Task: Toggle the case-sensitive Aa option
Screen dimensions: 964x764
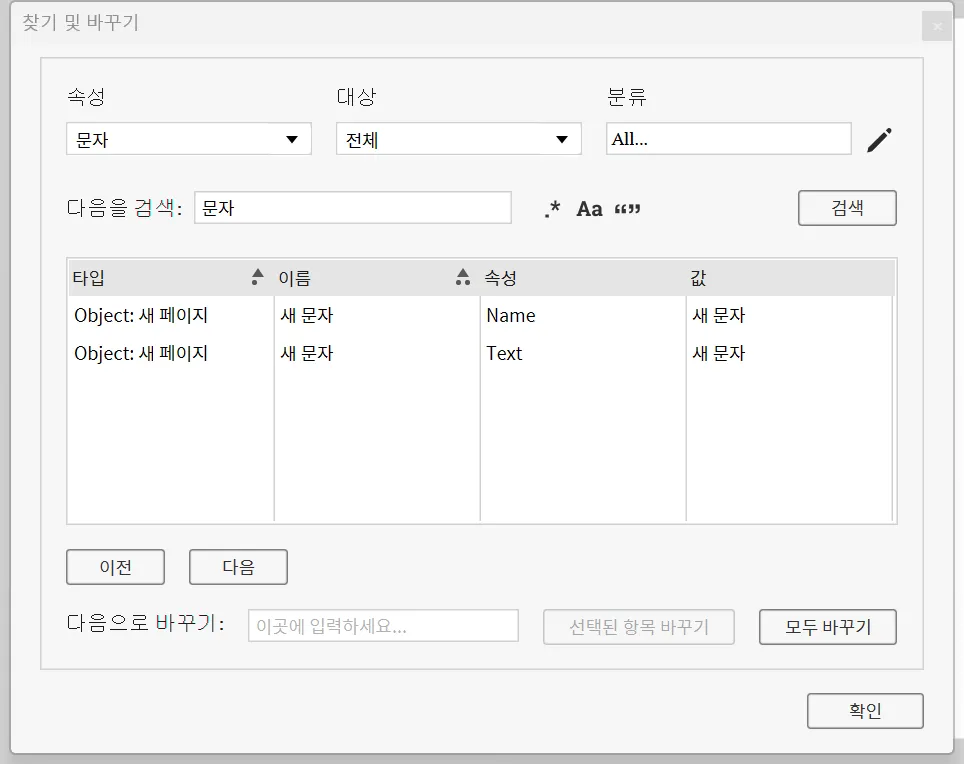Action: click(x=590, y=209)
